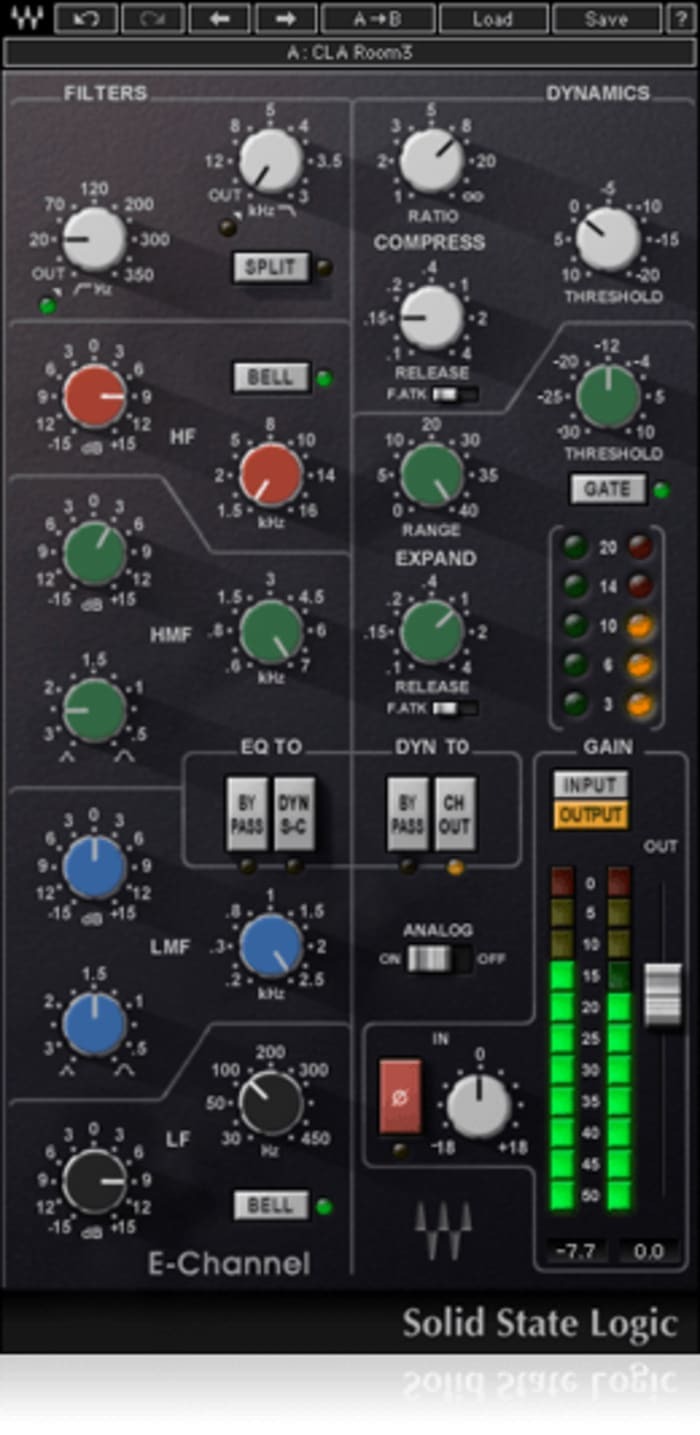Image resolution: width=700 pixels, height=1435 pixels.
Task: Toggle the ANALOG on/off switch
Action: 438,959
